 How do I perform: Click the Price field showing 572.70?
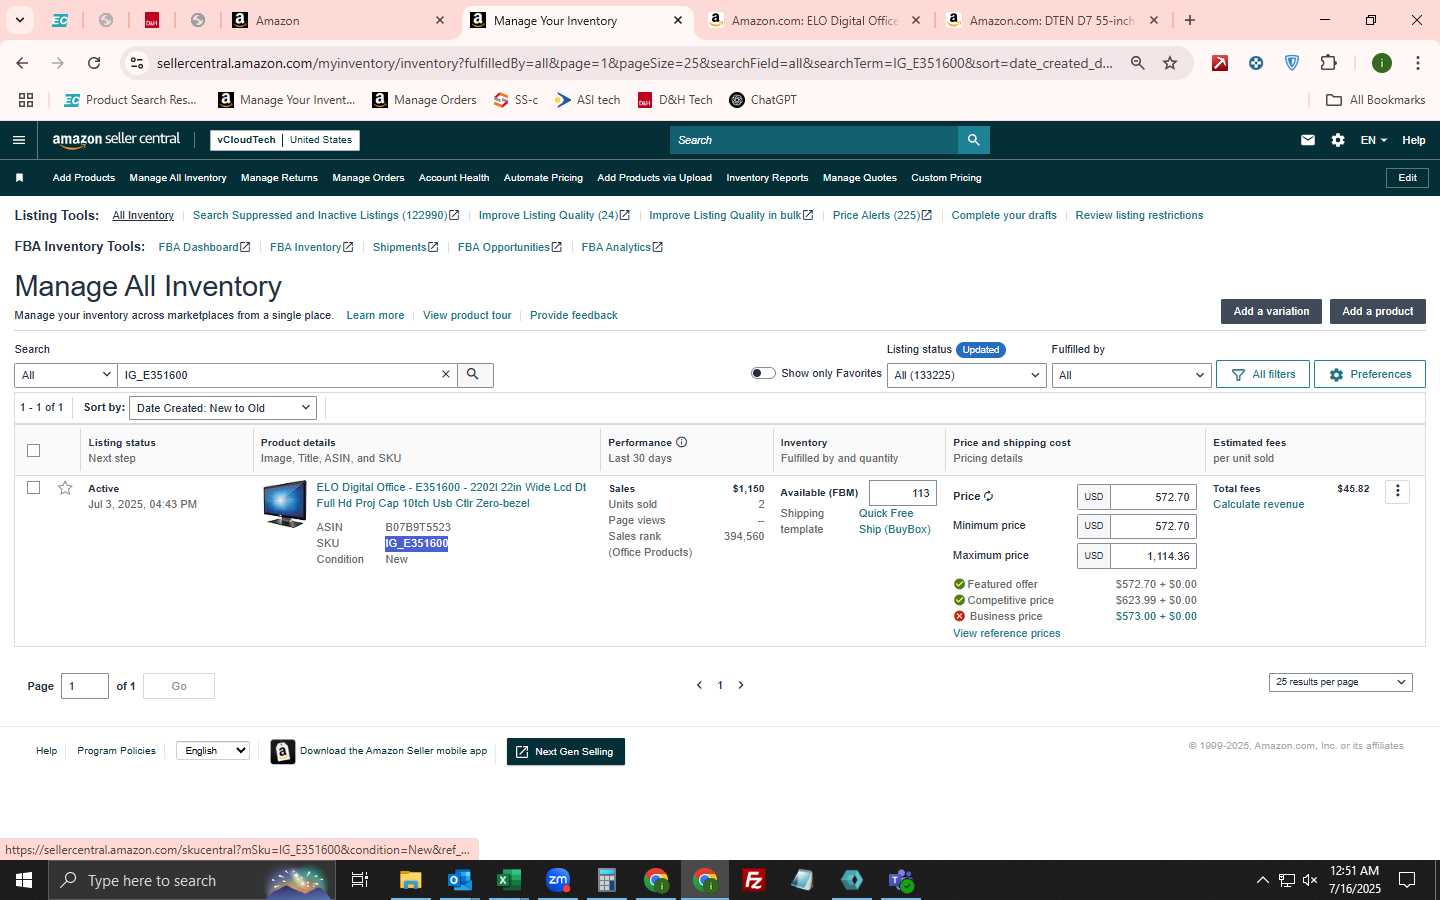click(x=1153, y=497)
